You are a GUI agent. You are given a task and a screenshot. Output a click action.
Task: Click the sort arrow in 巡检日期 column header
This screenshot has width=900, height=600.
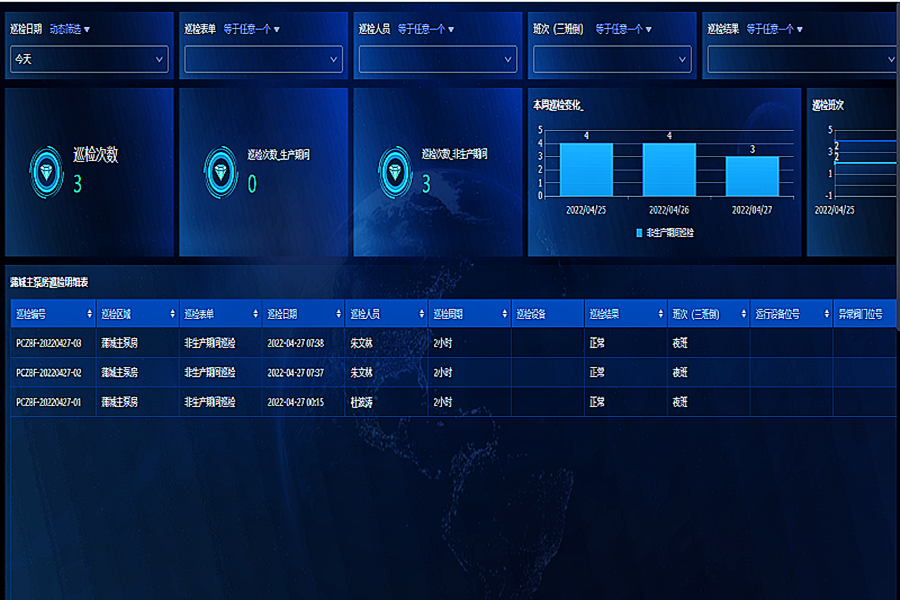(335, 314)
